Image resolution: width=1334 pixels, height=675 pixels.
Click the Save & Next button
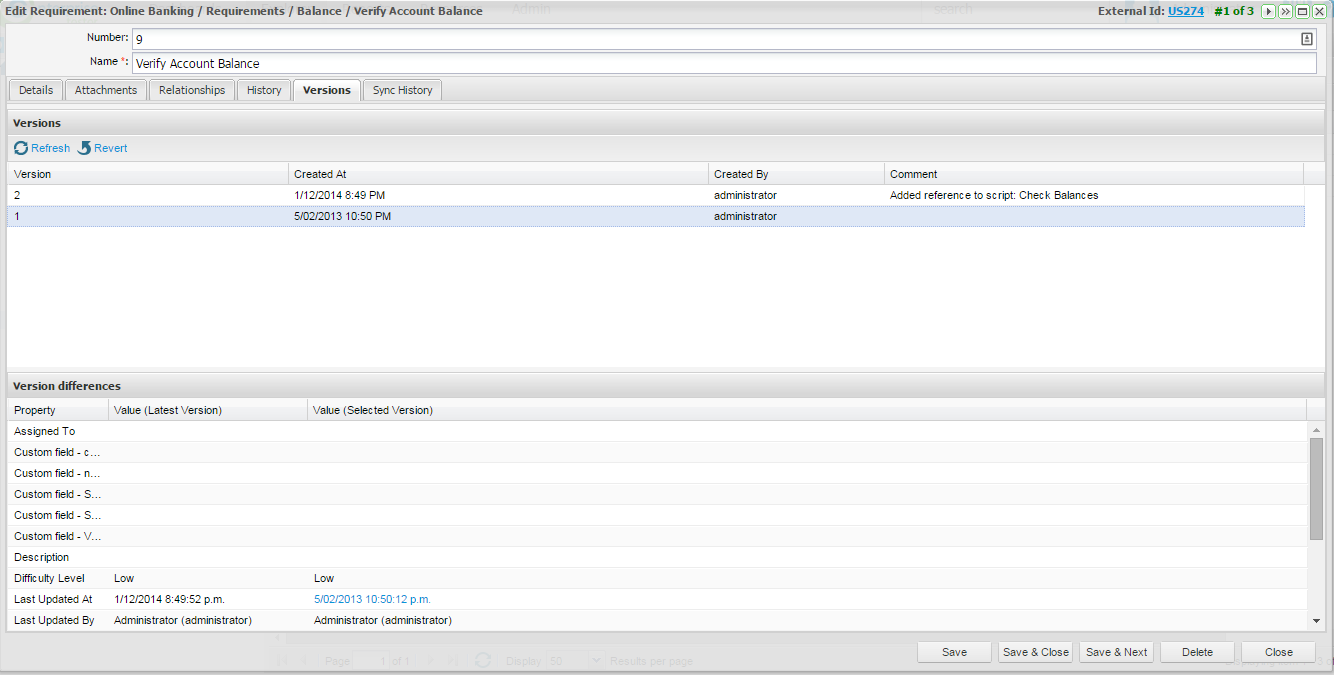1116,652
